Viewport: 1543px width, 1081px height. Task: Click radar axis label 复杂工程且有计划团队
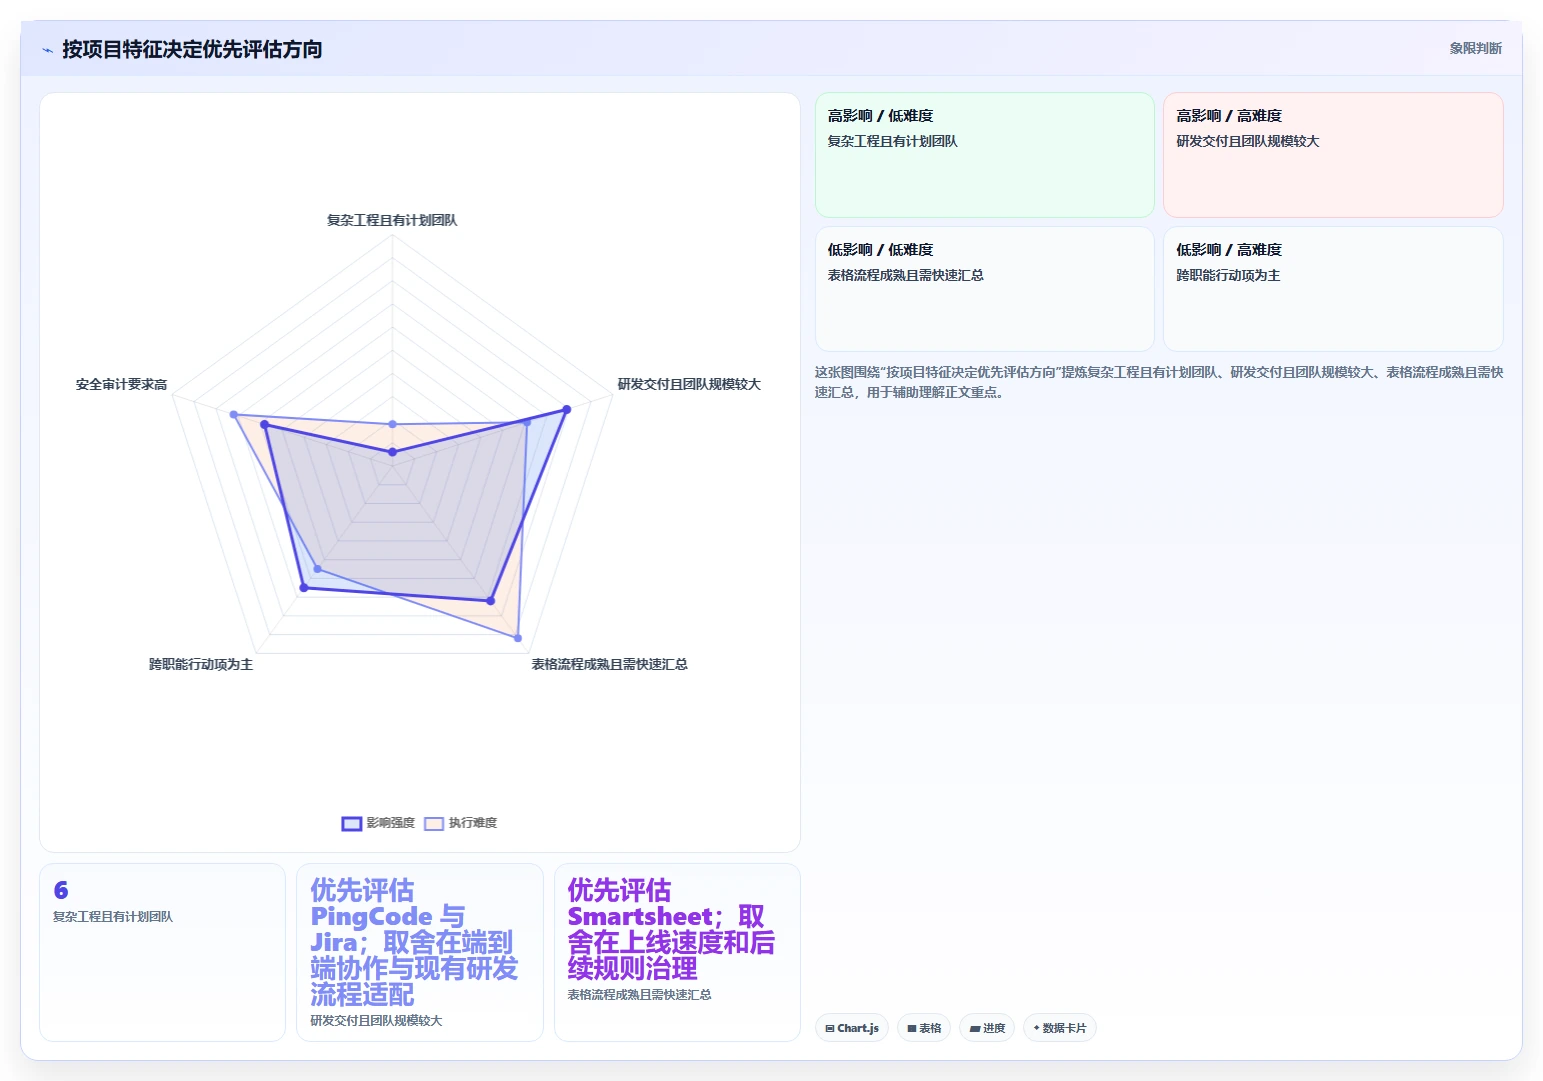392,220
